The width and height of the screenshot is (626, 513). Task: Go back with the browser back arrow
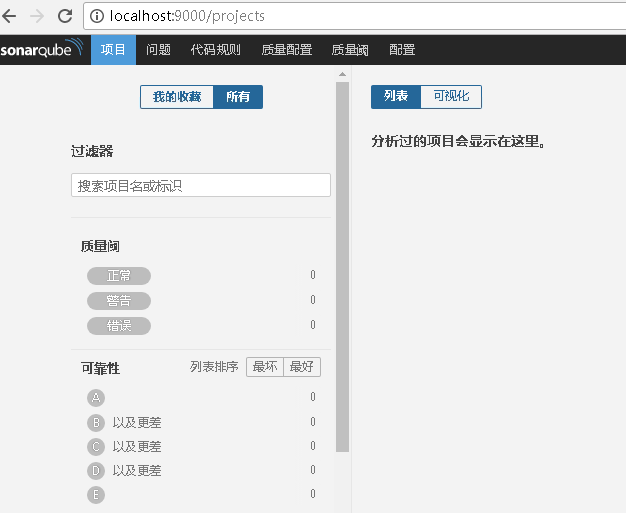(x=9, y=16)
